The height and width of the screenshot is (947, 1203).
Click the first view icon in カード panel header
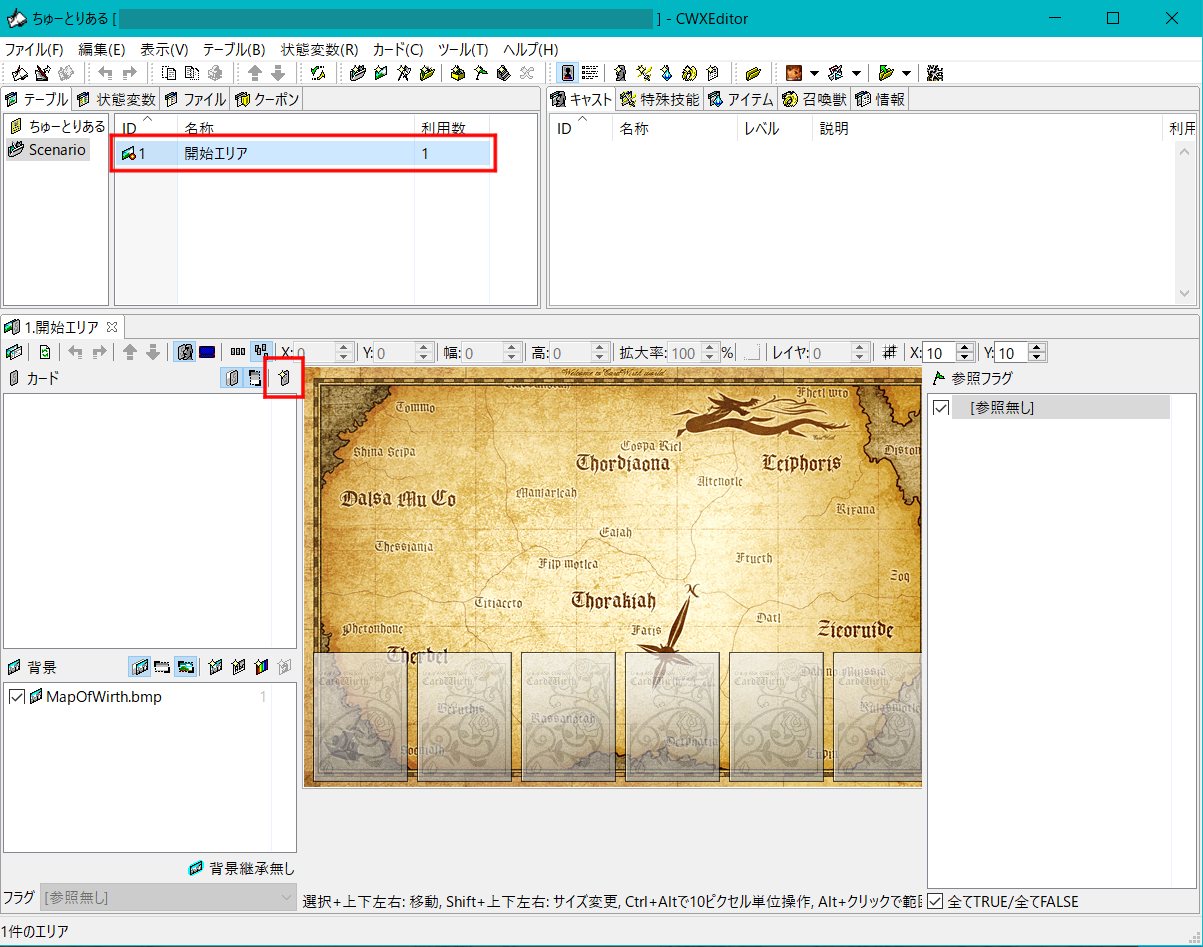[232, 378]
